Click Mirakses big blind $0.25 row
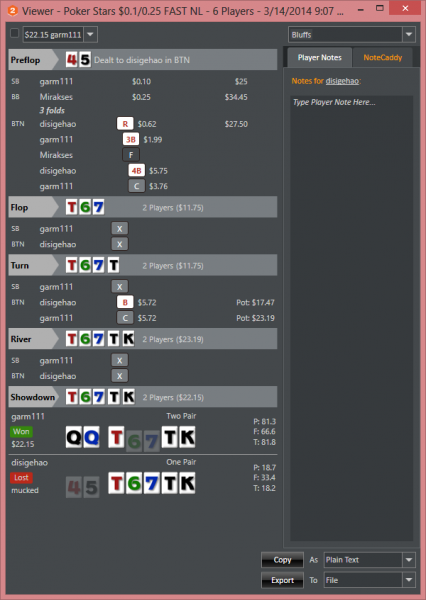 142,97
